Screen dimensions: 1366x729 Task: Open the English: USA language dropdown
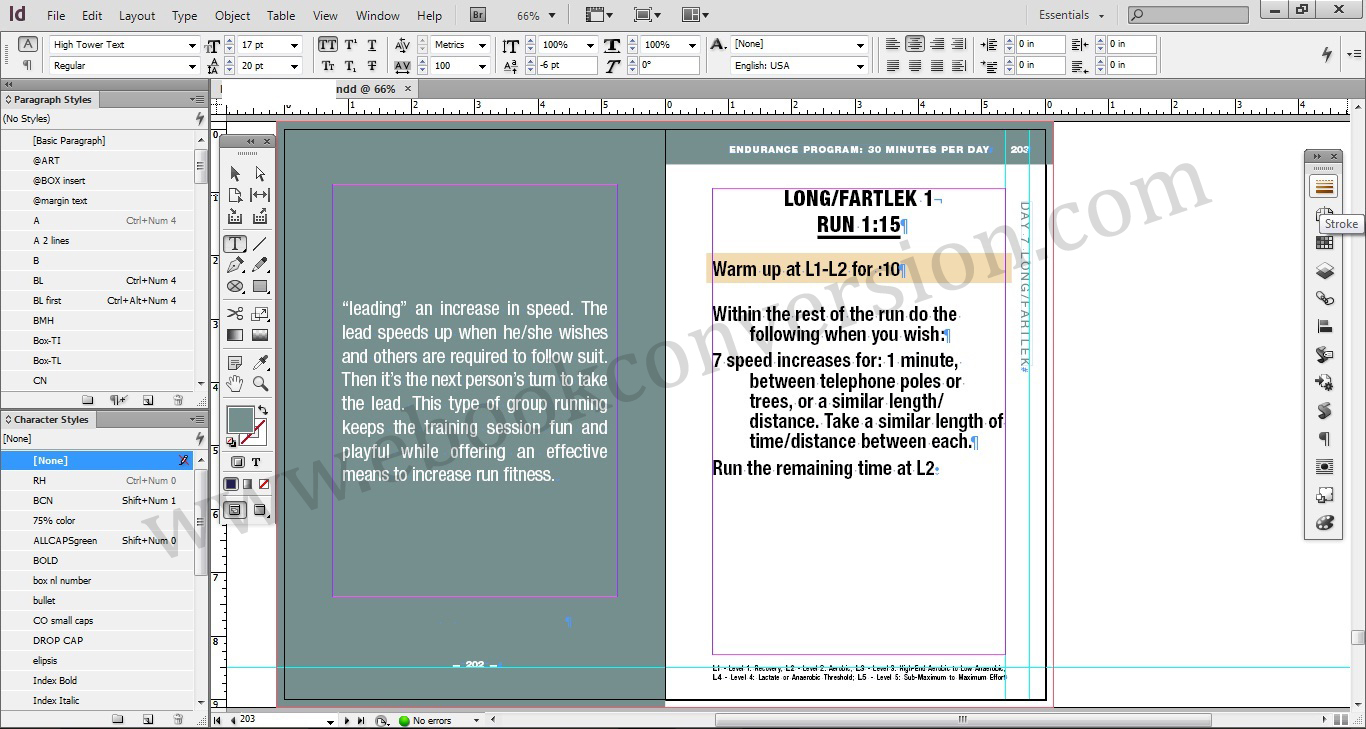860,66
